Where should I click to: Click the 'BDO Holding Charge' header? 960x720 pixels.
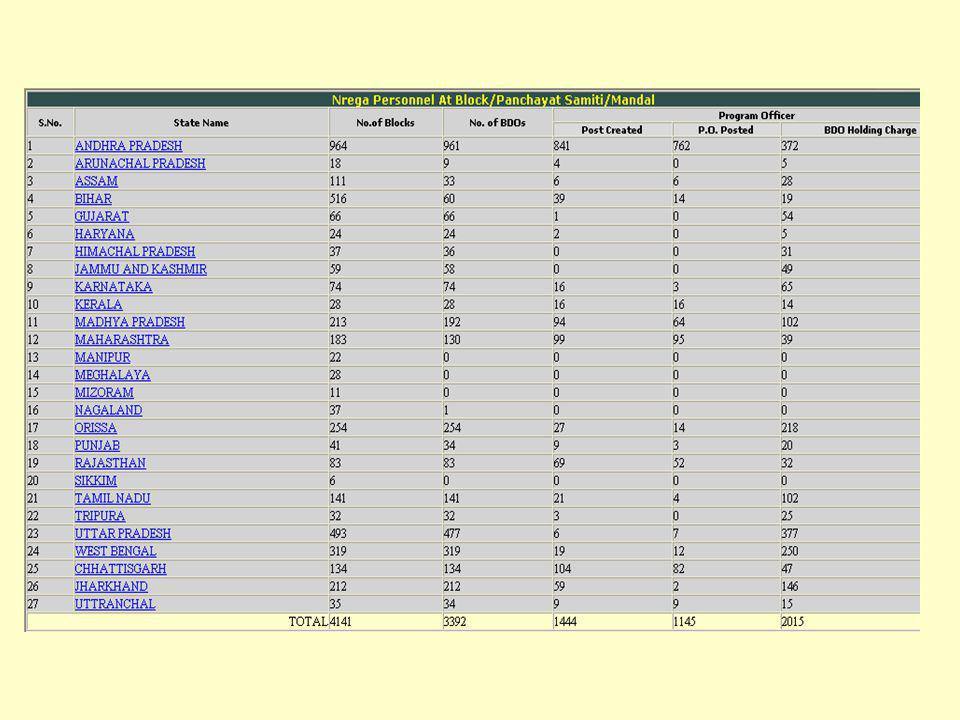870,130
